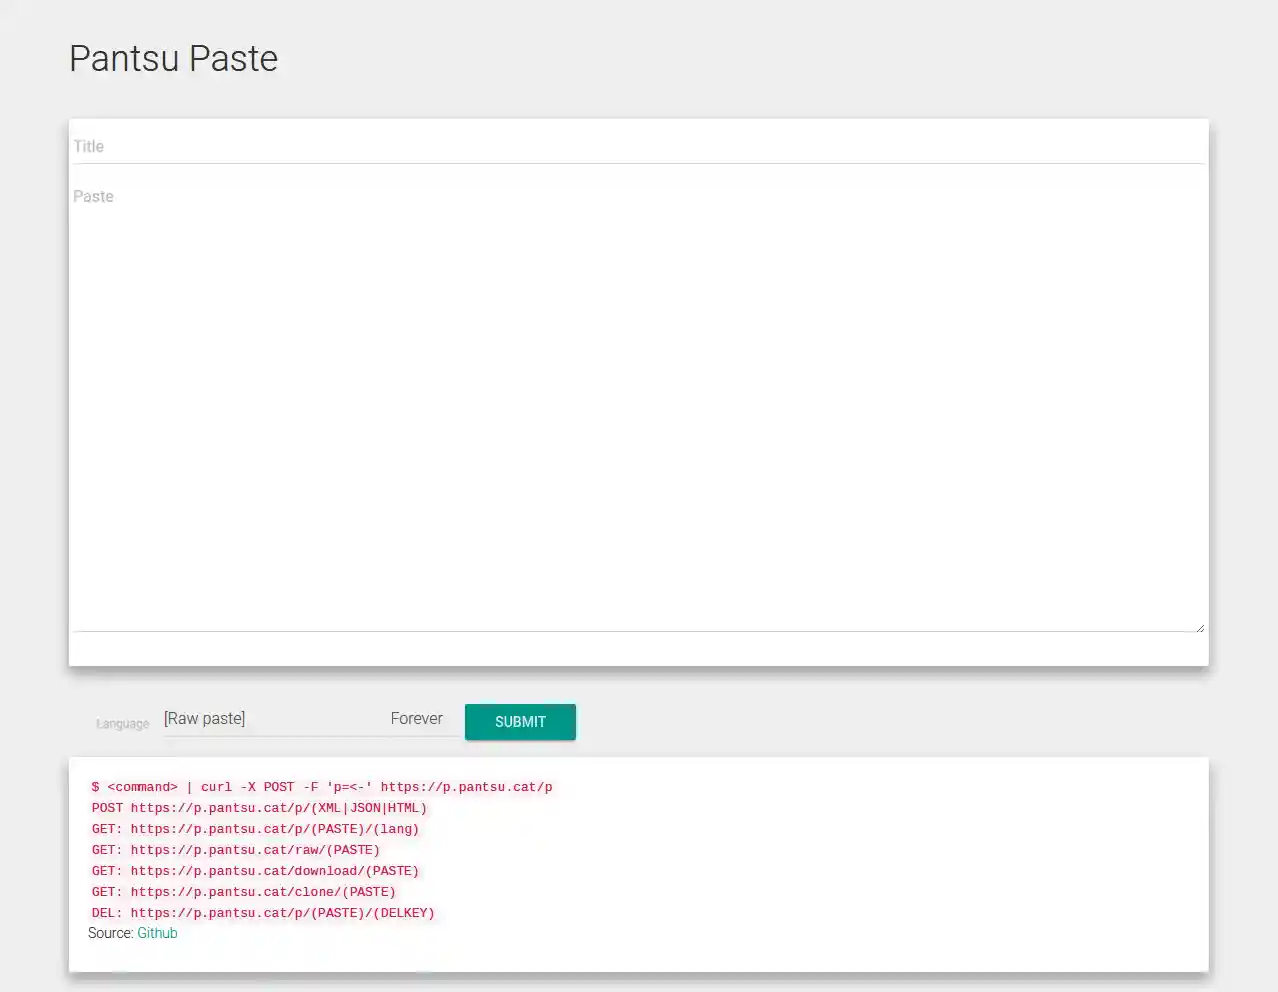Select the curl POST command line

click(x=322, y=787)
